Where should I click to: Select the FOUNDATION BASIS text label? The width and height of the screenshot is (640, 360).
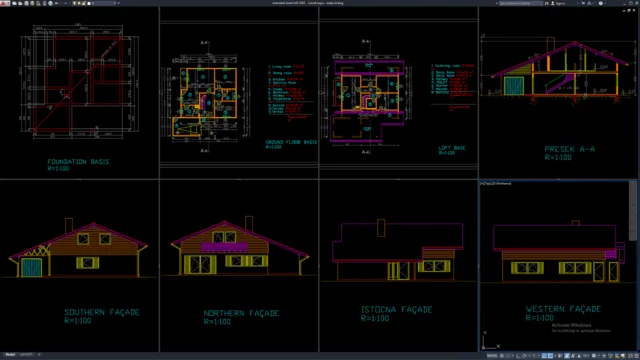coord(78,162)
